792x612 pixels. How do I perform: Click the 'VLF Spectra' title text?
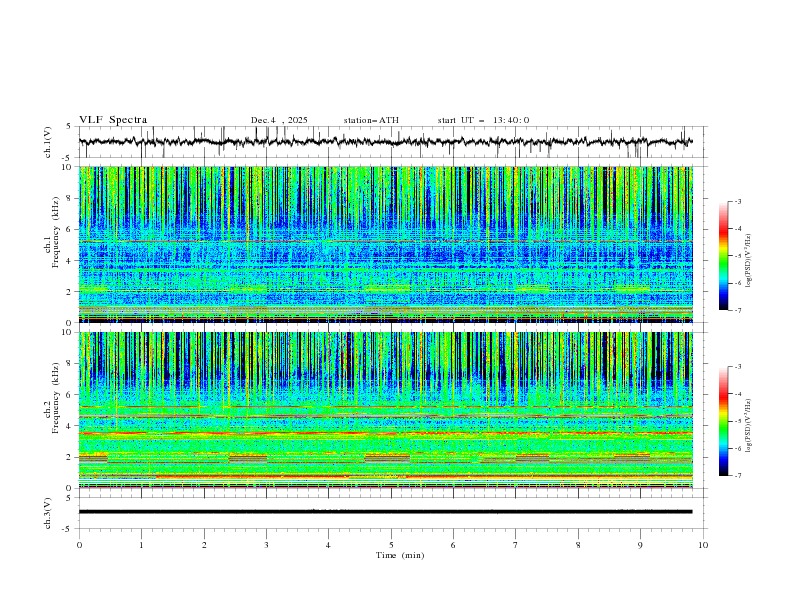point(113,120)
